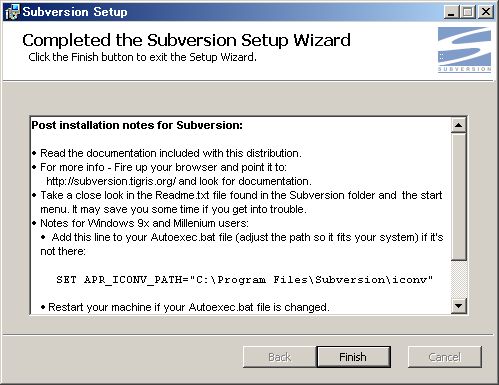Click the scroll up arrow of notes box
499x385 pixels.
pos(459,125)
